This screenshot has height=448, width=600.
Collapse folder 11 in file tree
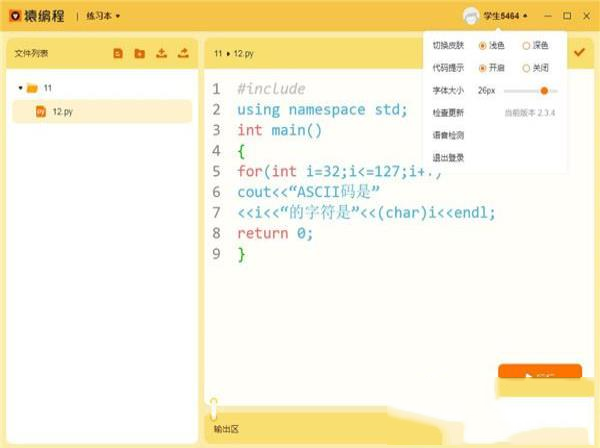tap(21, 88)
